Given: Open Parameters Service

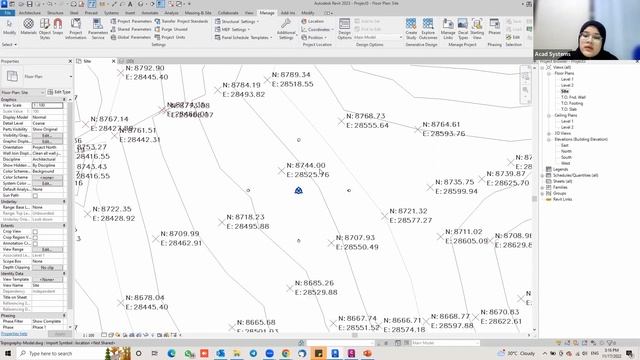Looking at the screenshot, I should point(98,28).
